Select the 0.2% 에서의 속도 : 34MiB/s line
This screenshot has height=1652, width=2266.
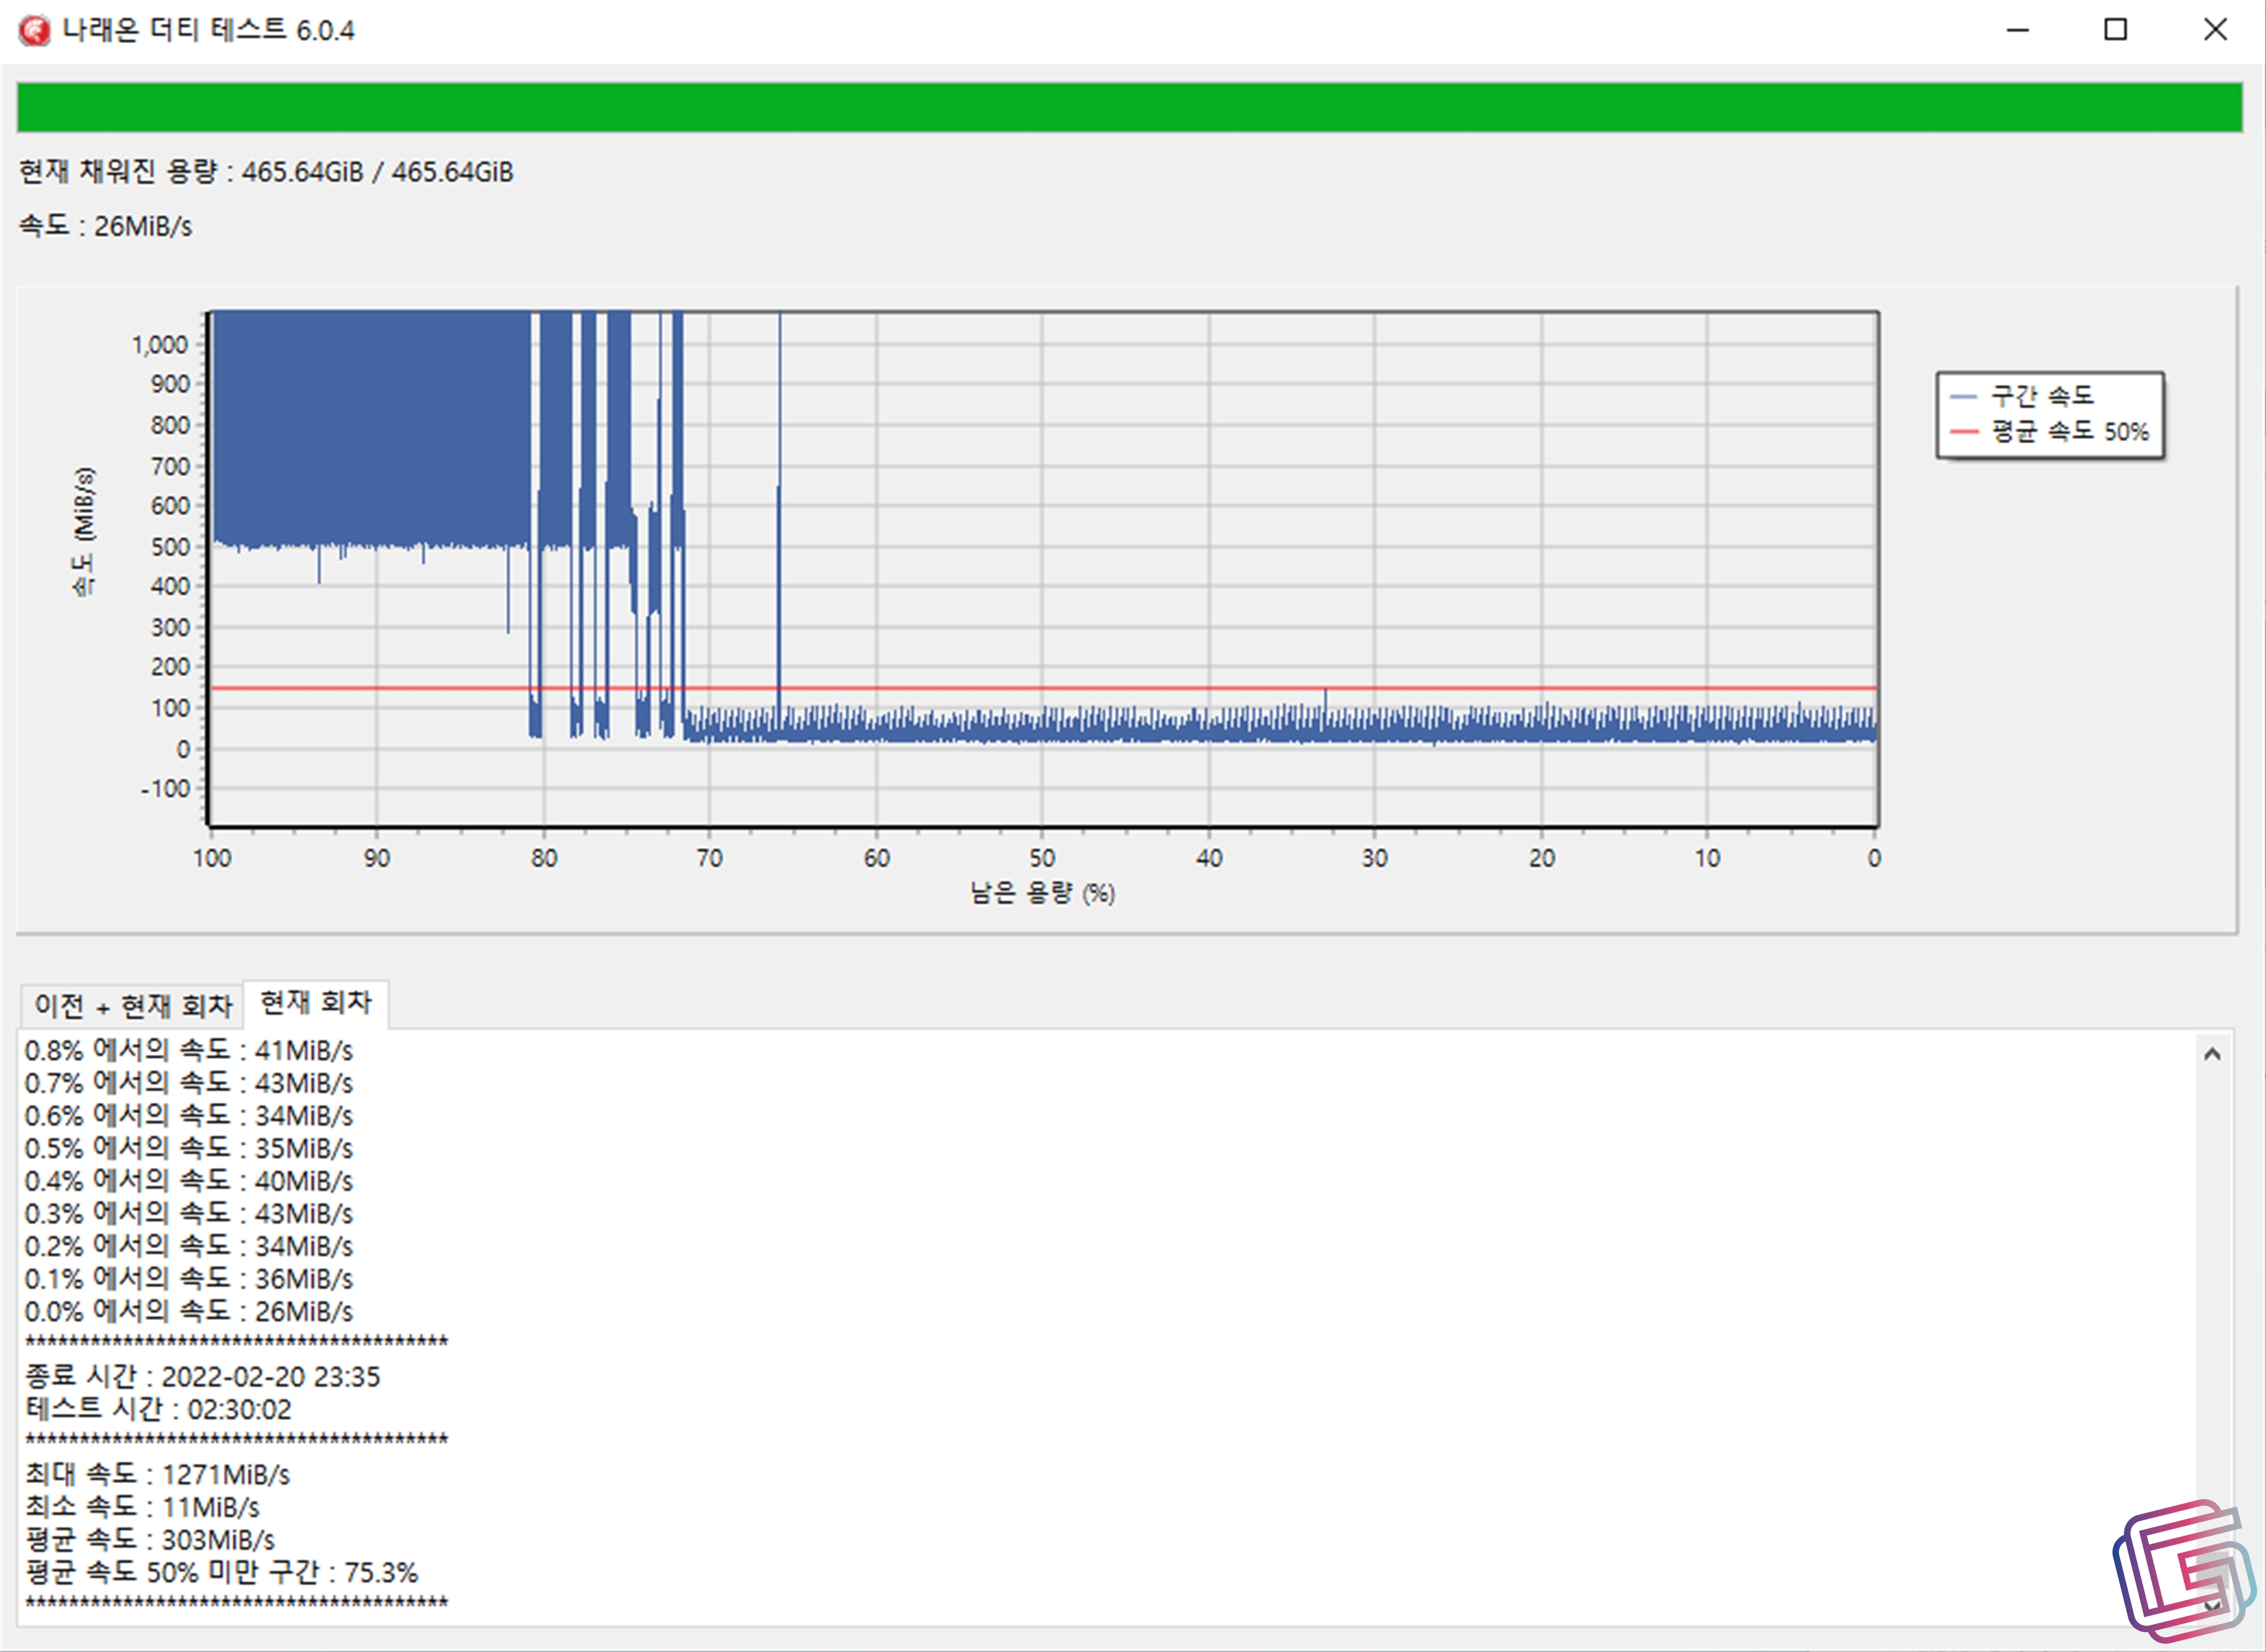pyautogui.click(x=189, y=1246)
